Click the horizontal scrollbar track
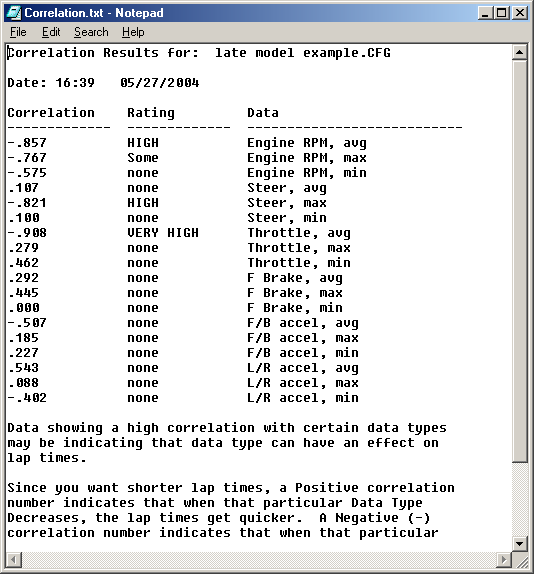Screen dimensions: 534x574 coord(259,559)
